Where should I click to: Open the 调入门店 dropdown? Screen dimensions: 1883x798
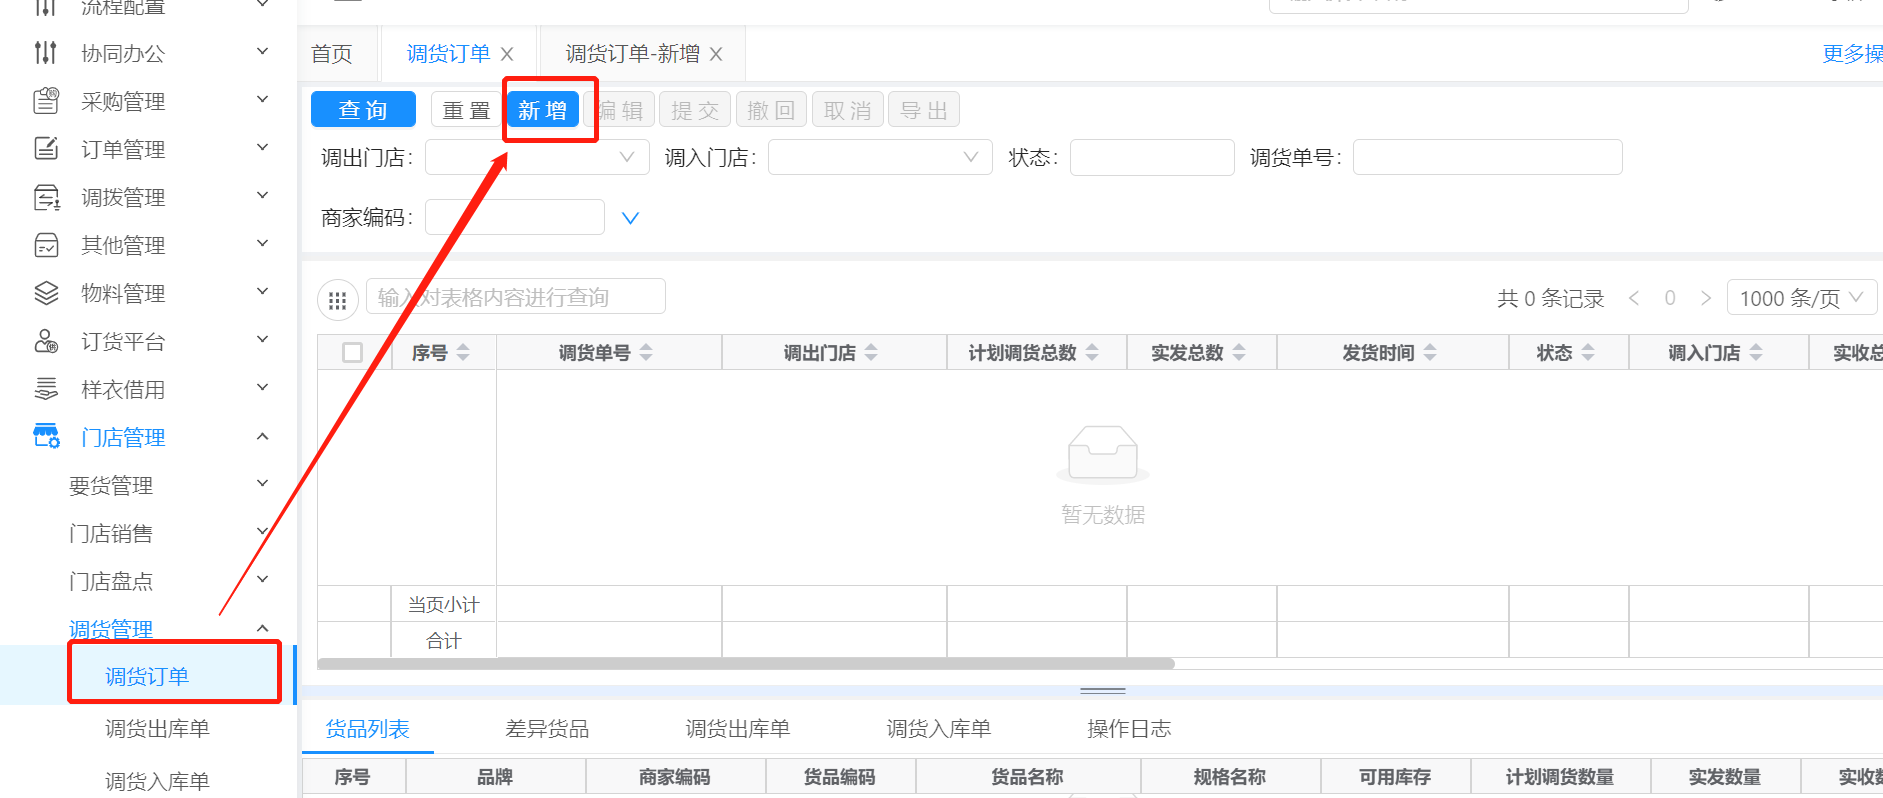tap(879, 158)
